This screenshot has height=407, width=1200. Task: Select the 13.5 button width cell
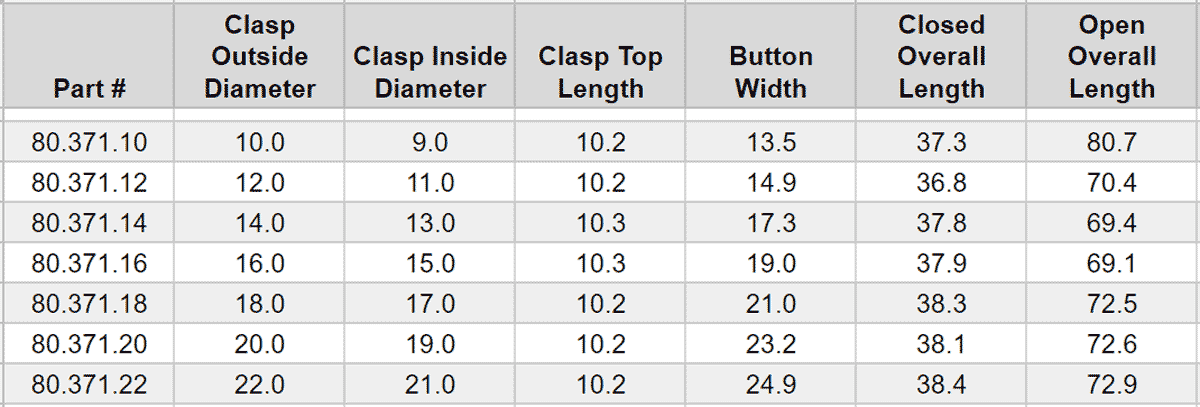coord(770,143)
